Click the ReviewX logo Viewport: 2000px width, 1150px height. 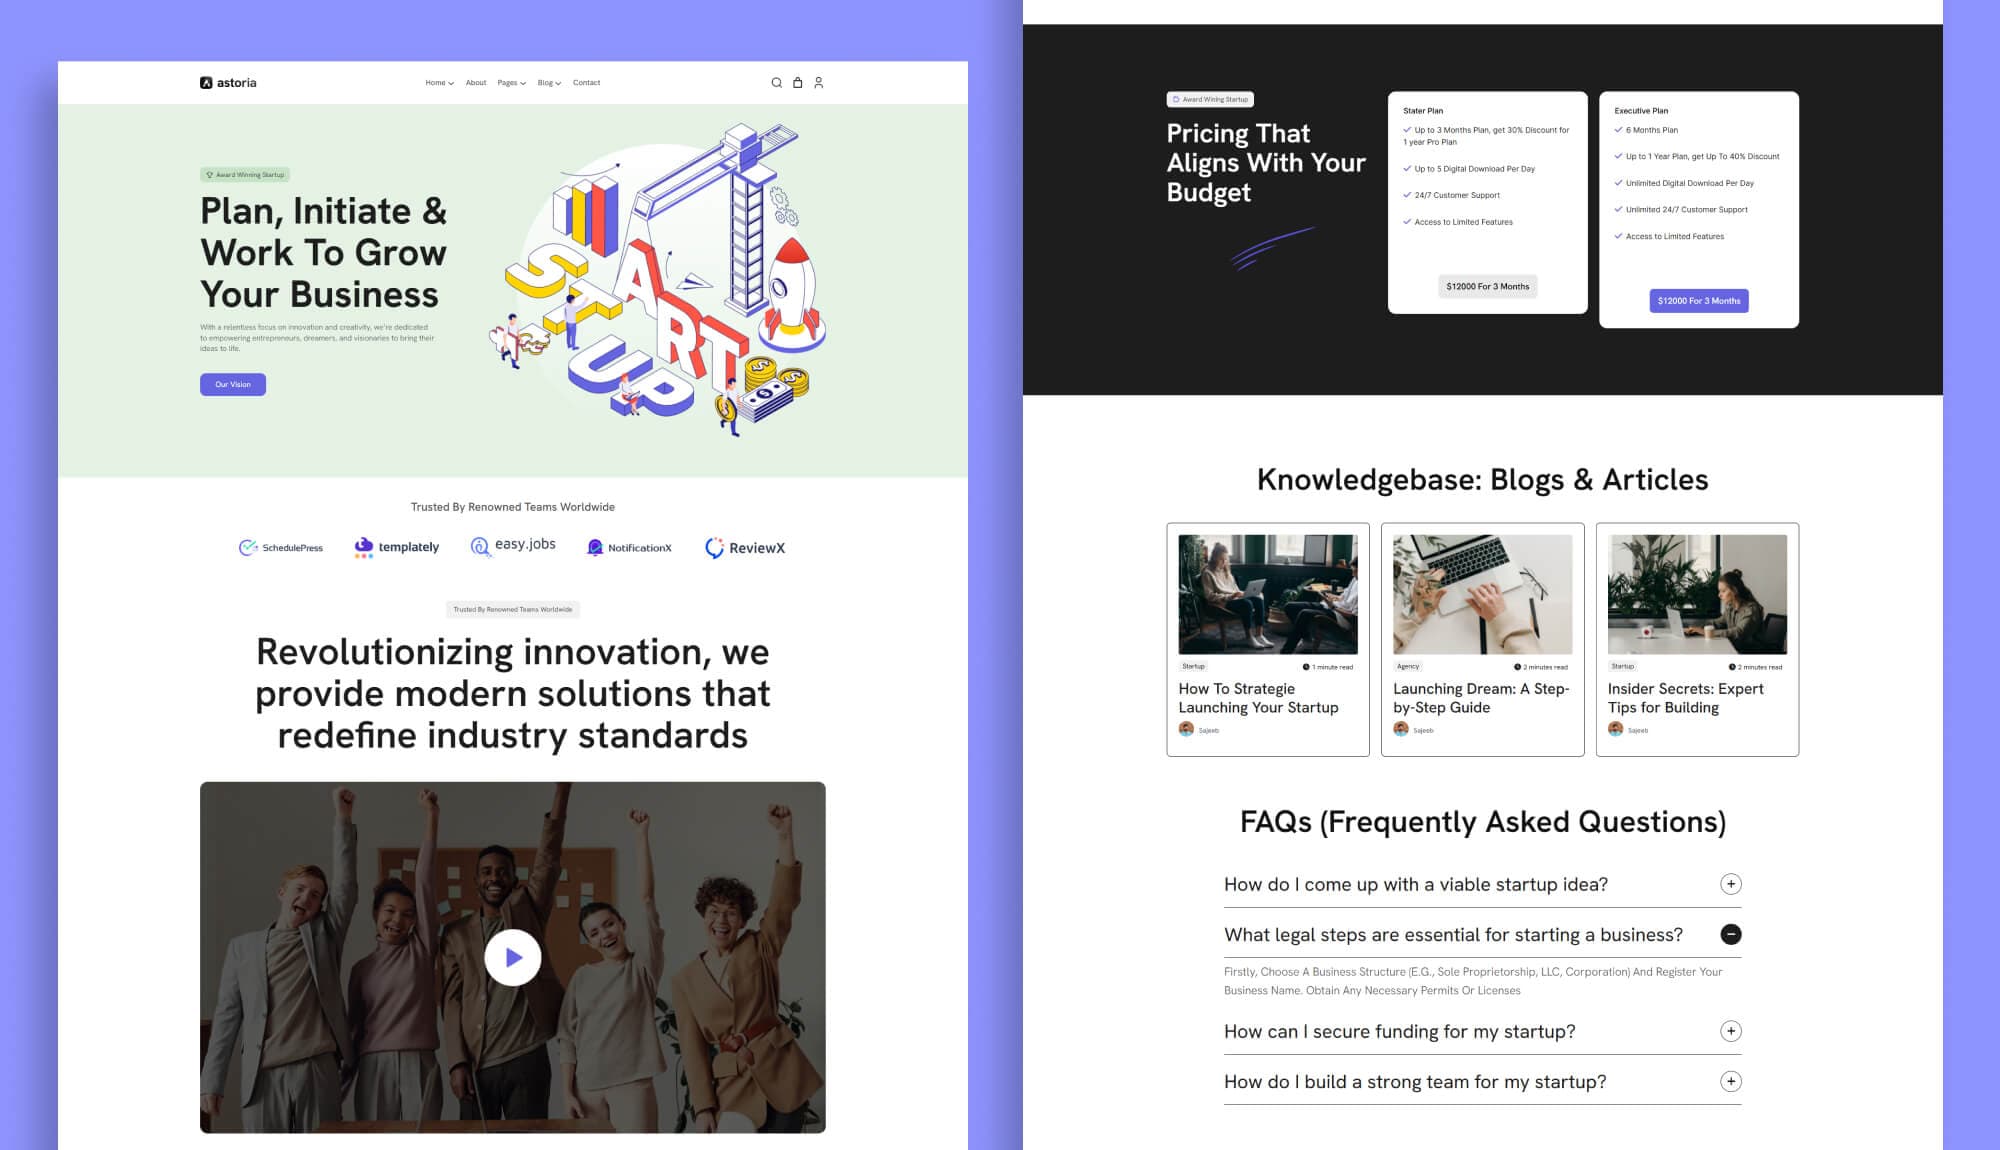[745, 547]
